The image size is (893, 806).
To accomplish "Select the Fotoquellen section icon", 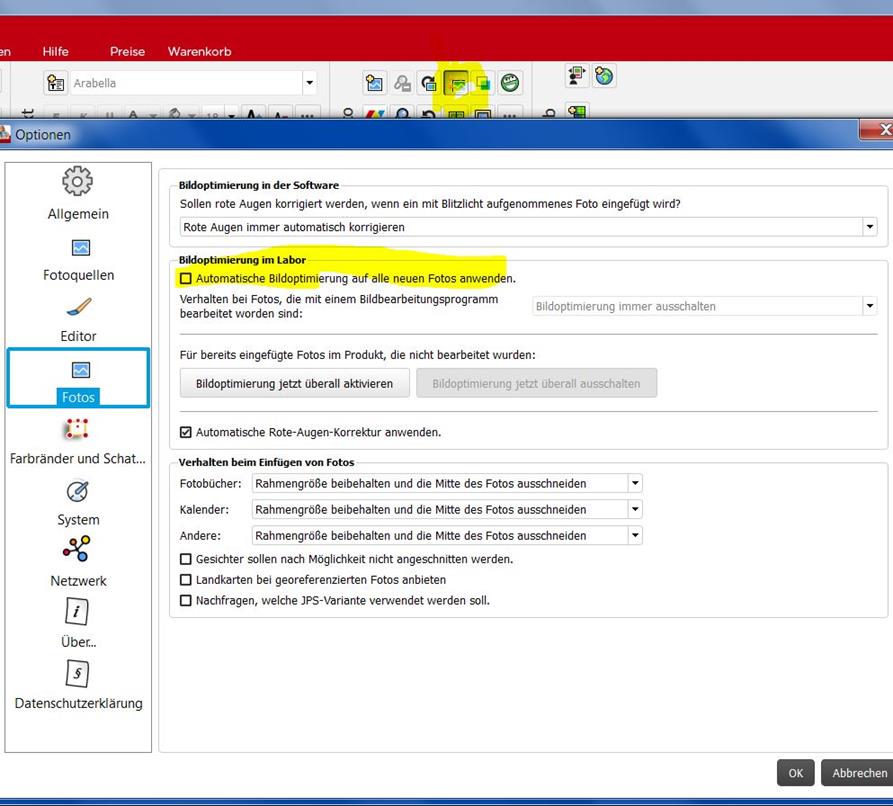I will (x=79, y=248).
